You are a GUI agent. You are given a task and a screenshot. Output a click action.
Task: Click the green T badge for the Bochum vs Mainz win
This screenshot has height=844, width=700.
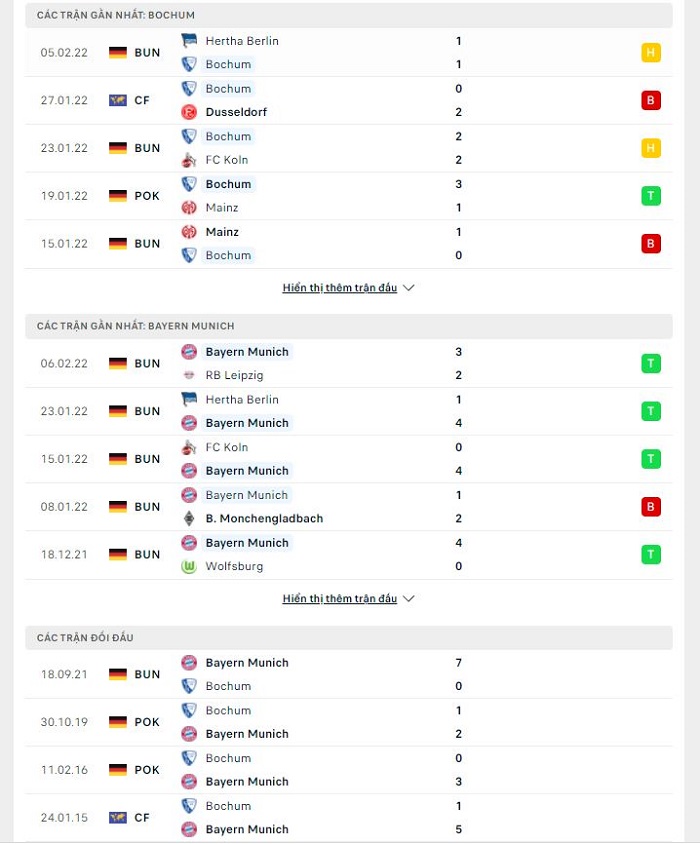click(651, 196)
